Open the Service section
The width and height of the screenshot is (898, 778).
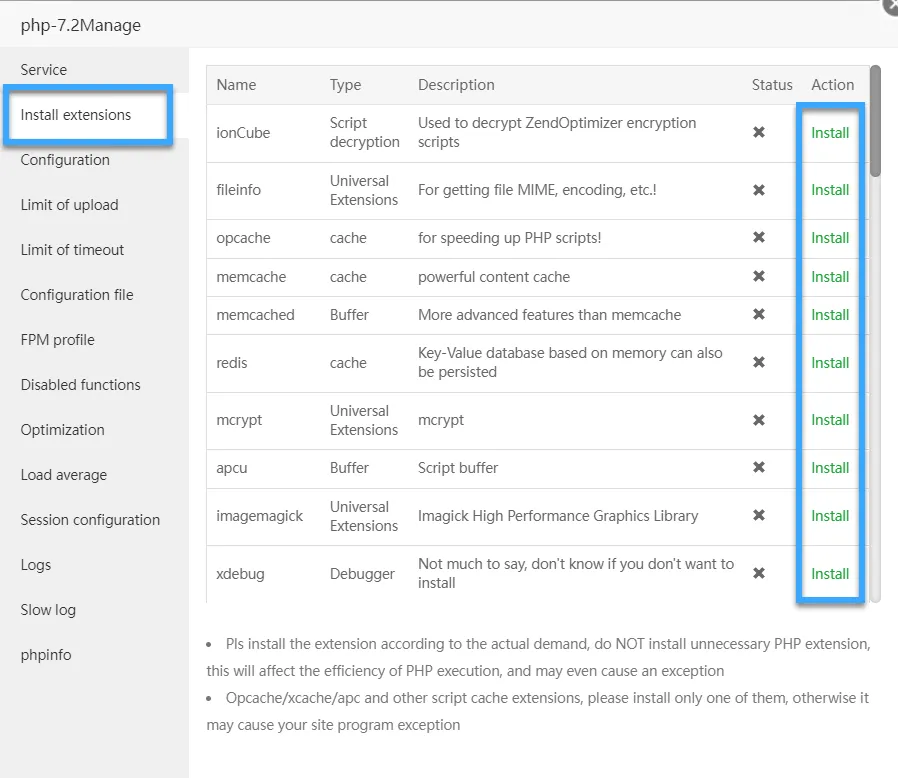tap(44, 70)
